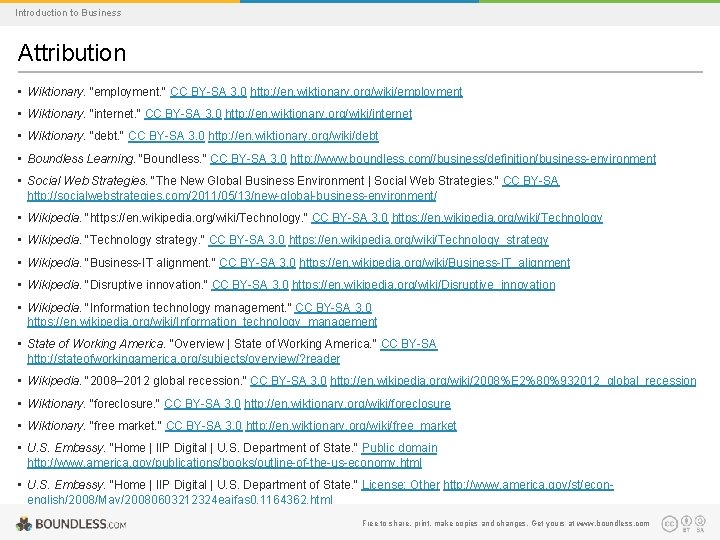The width and height of the screenshot is (720, 540).
Task: Click the Boundless Learning source name
Action: [81, 159]
